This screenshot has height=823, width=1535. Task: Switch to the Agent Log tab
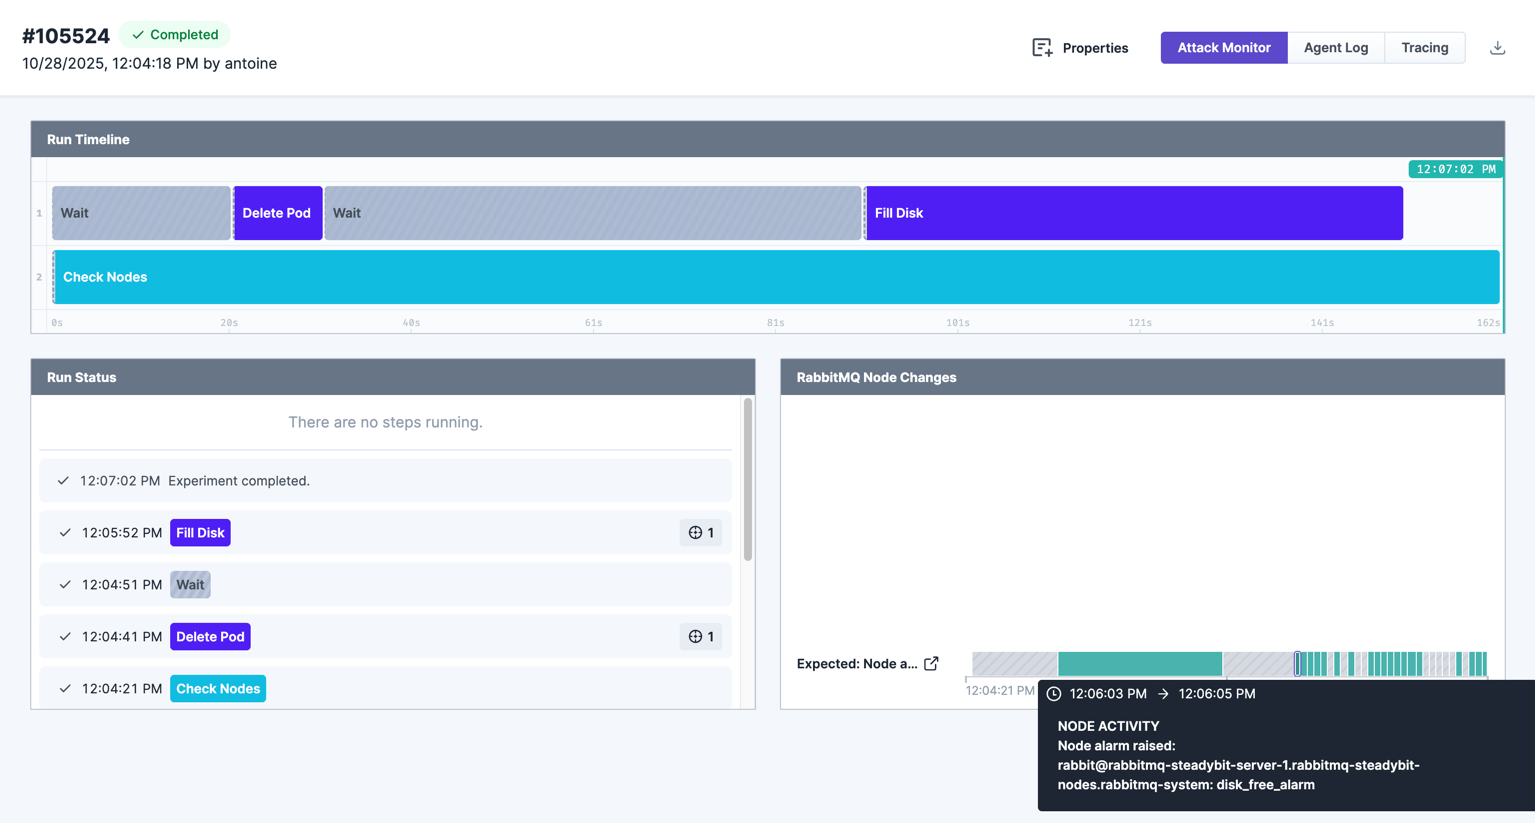pyautogui.click(x=1336, y=47)
